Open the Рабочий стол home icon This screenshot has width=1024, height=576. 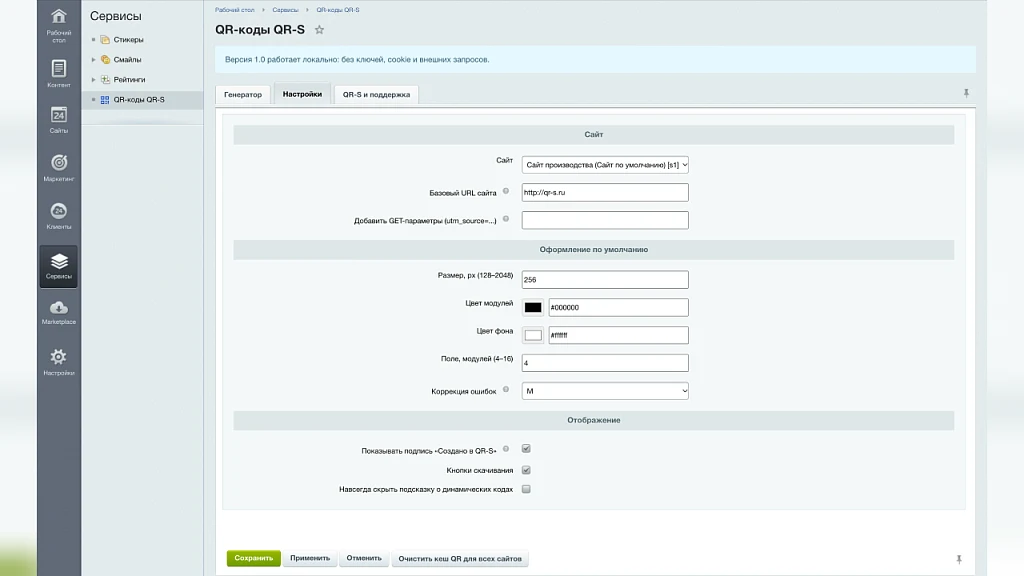tap(59, 16)
